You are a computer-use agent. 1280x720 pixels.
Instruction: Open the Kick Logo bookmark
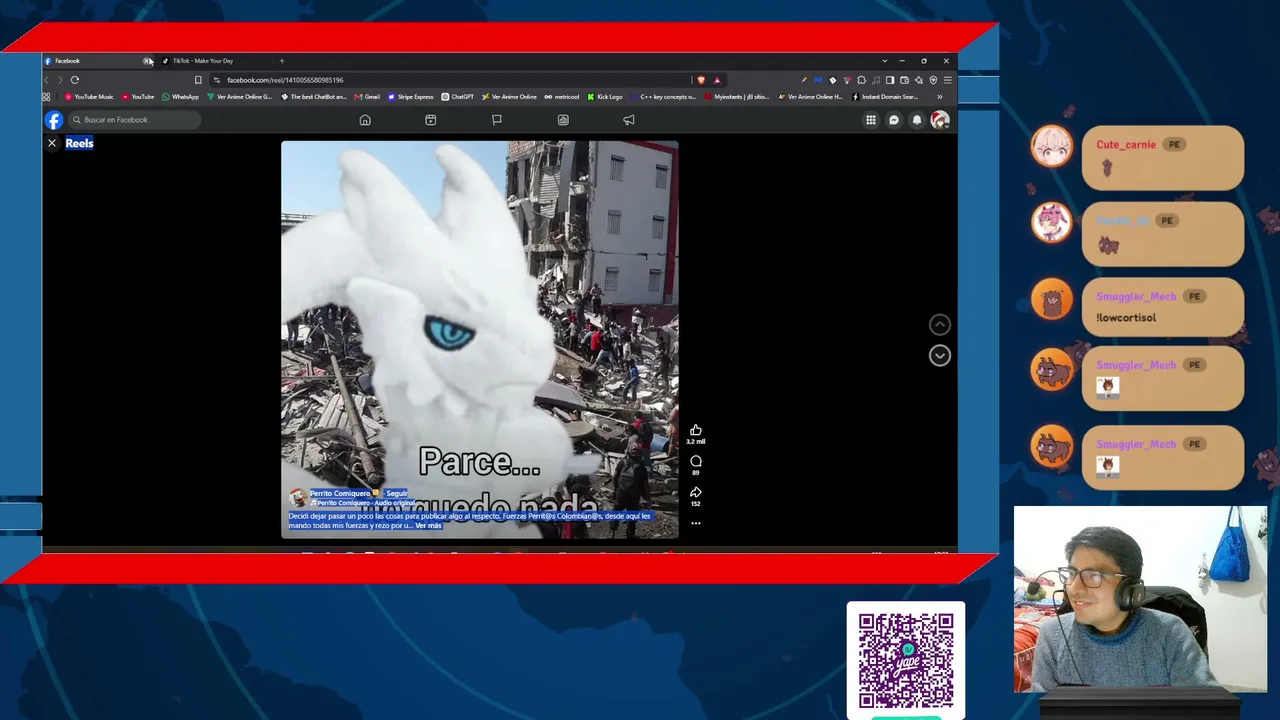click(x=605, y=97)
